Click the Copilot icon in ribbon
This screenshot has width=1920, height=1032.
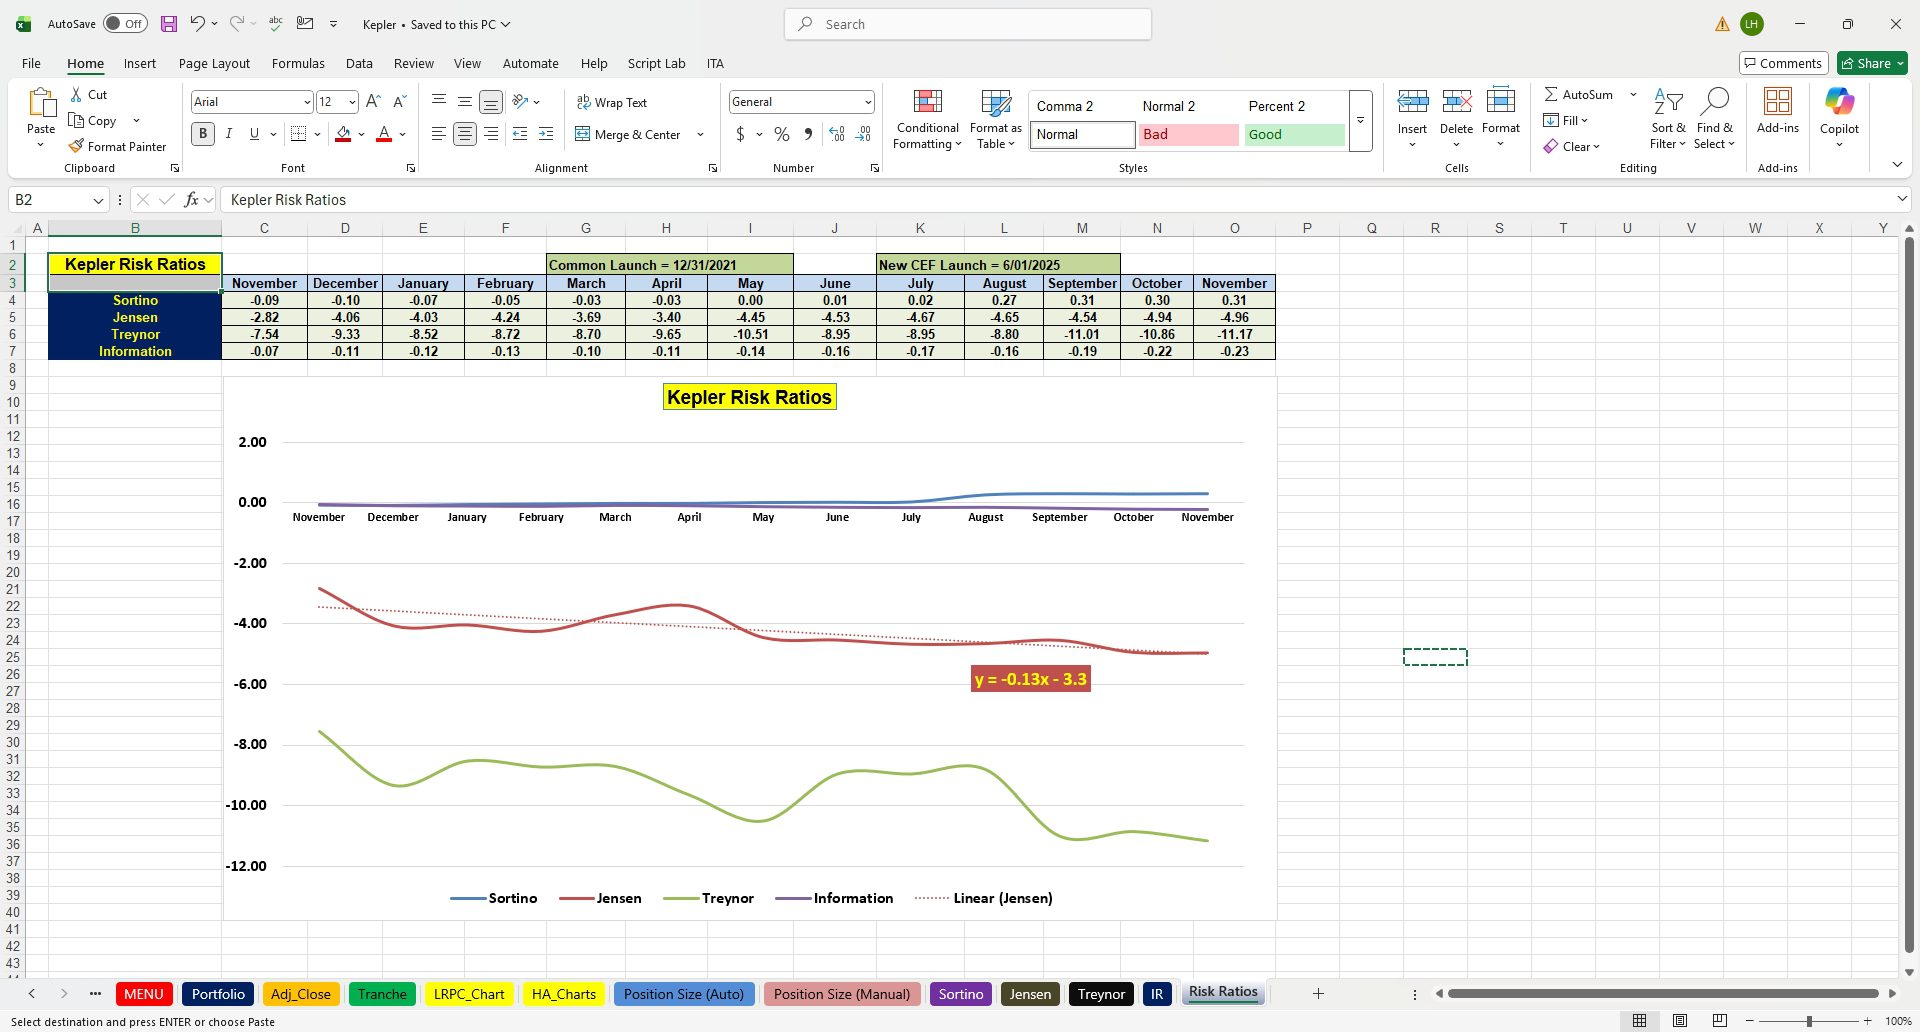point(1839,101)
